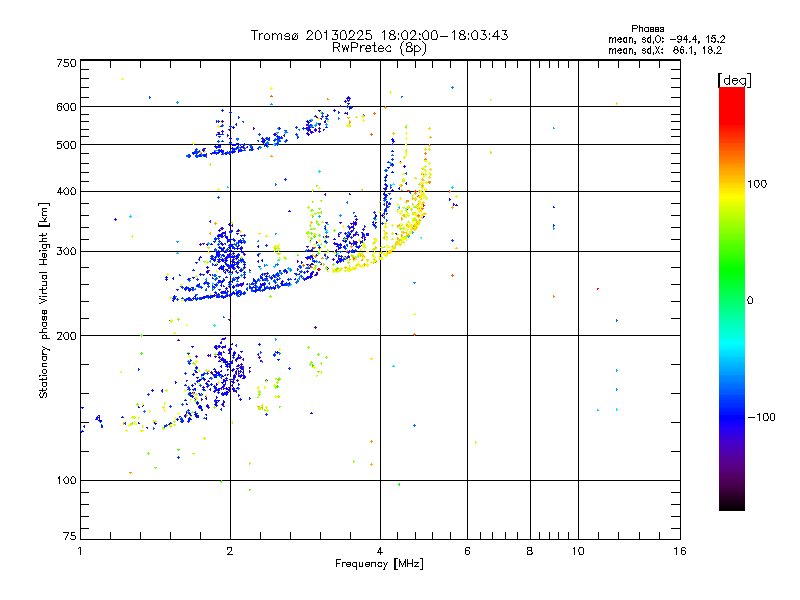The height and width of the screenshot is (600, 800).
Task: Click x-axis tick label '4'
Action: coord(380,551)
